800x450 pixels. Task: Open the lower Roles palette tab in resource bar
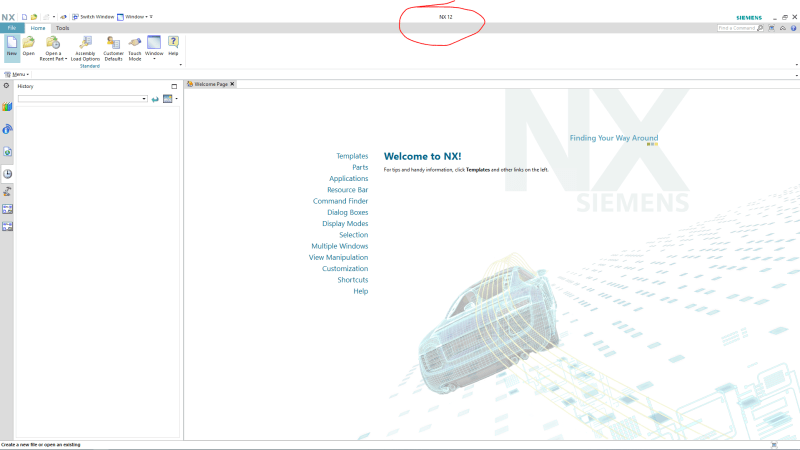pyautogui.click(x=7, y=226)
